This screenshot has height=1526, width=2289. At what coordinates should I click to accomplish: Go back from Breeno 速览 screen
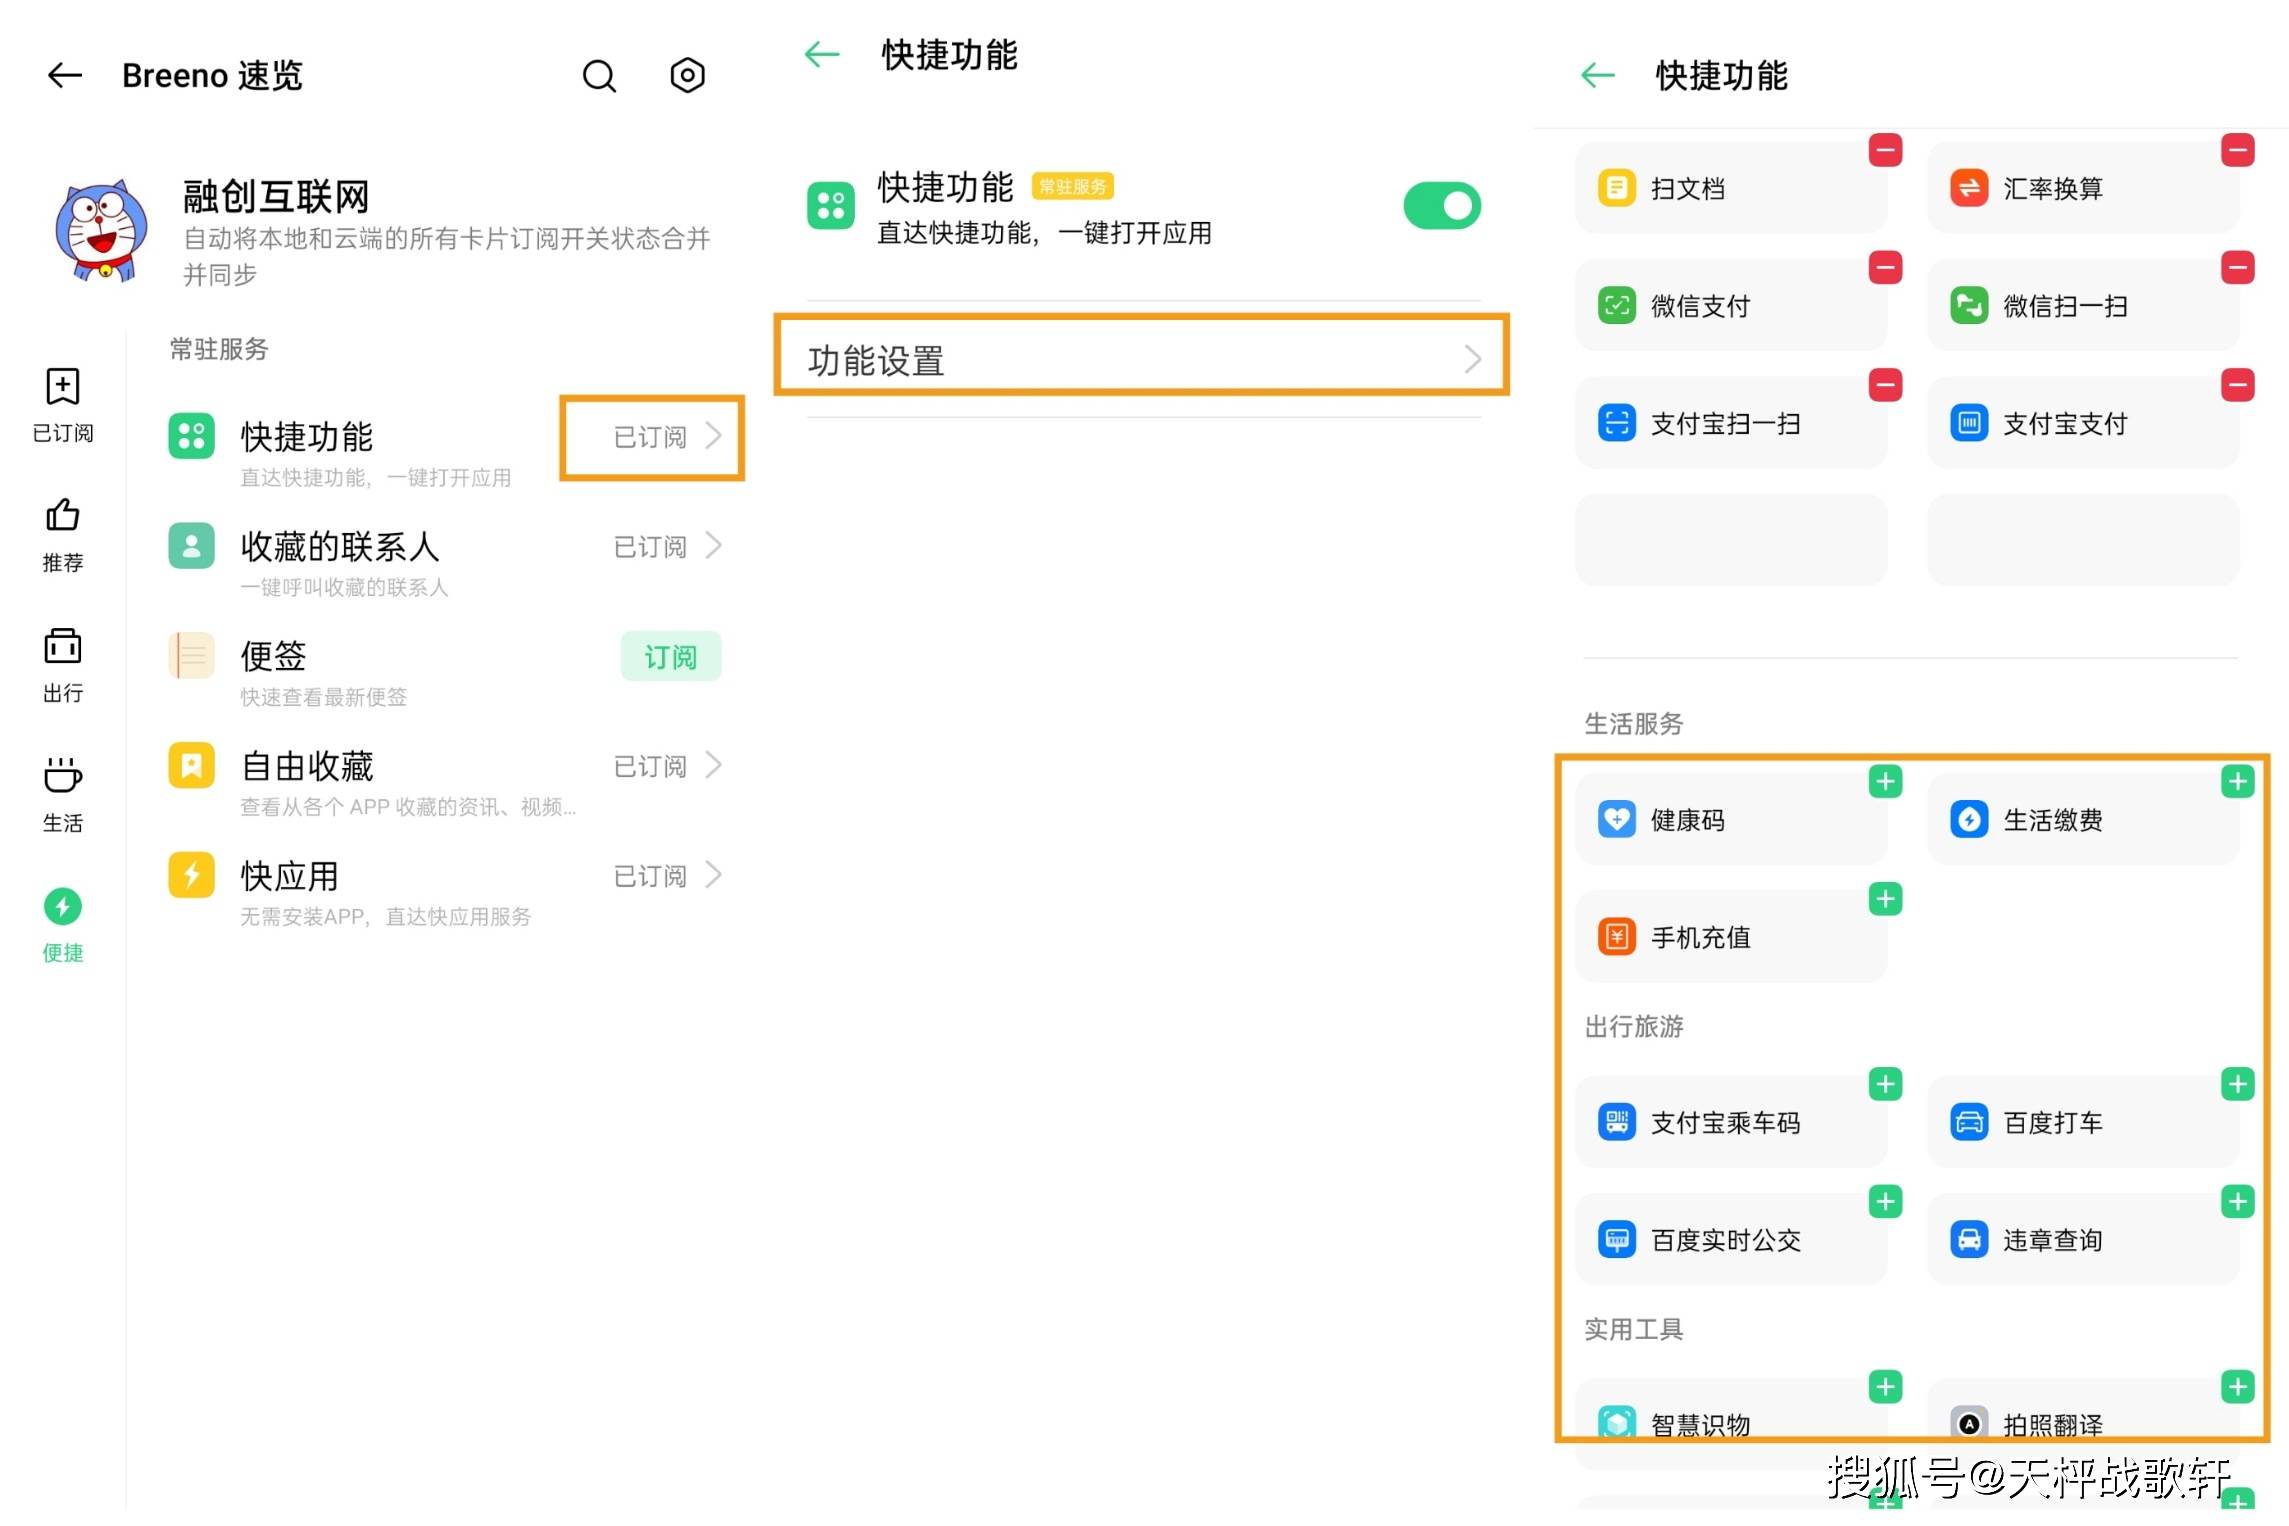coord(65,75)
